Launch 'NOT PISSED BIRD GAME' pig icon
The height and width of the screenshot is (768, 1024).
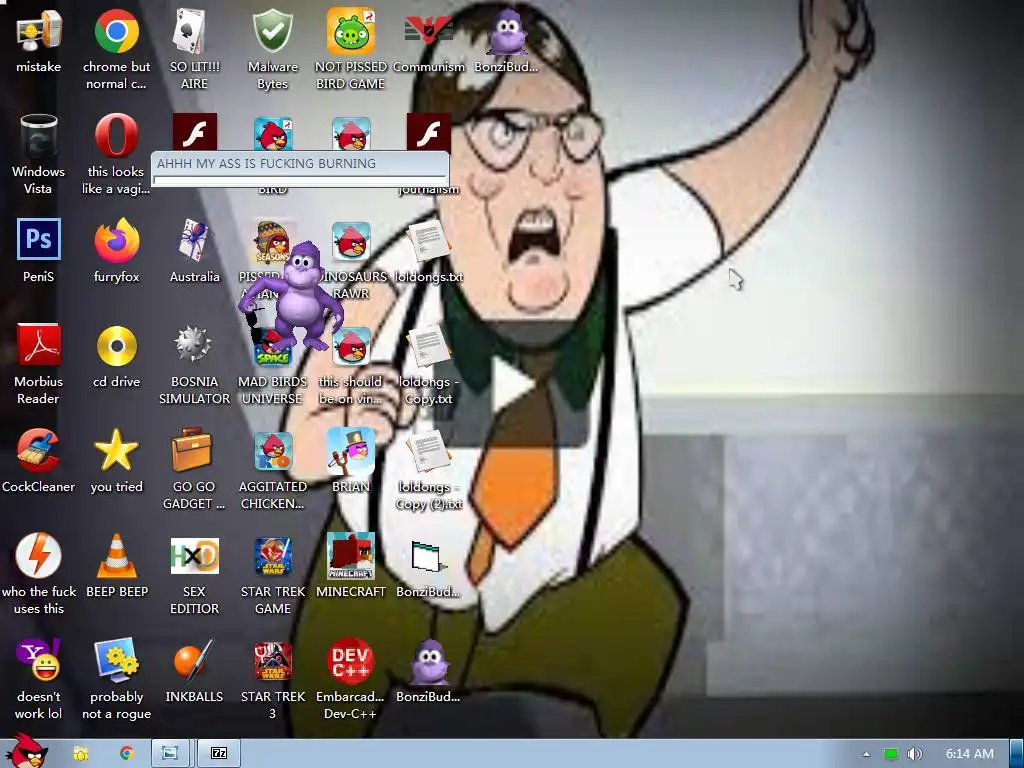click(351, 31)
